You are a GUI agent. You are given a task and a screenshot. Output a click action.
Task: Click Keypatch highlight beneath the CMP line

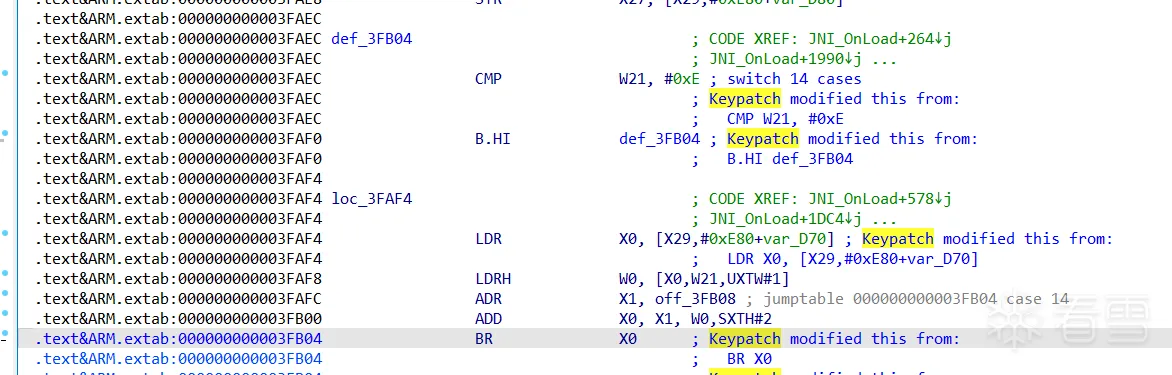pyautogui.click(x=744, y=99)
